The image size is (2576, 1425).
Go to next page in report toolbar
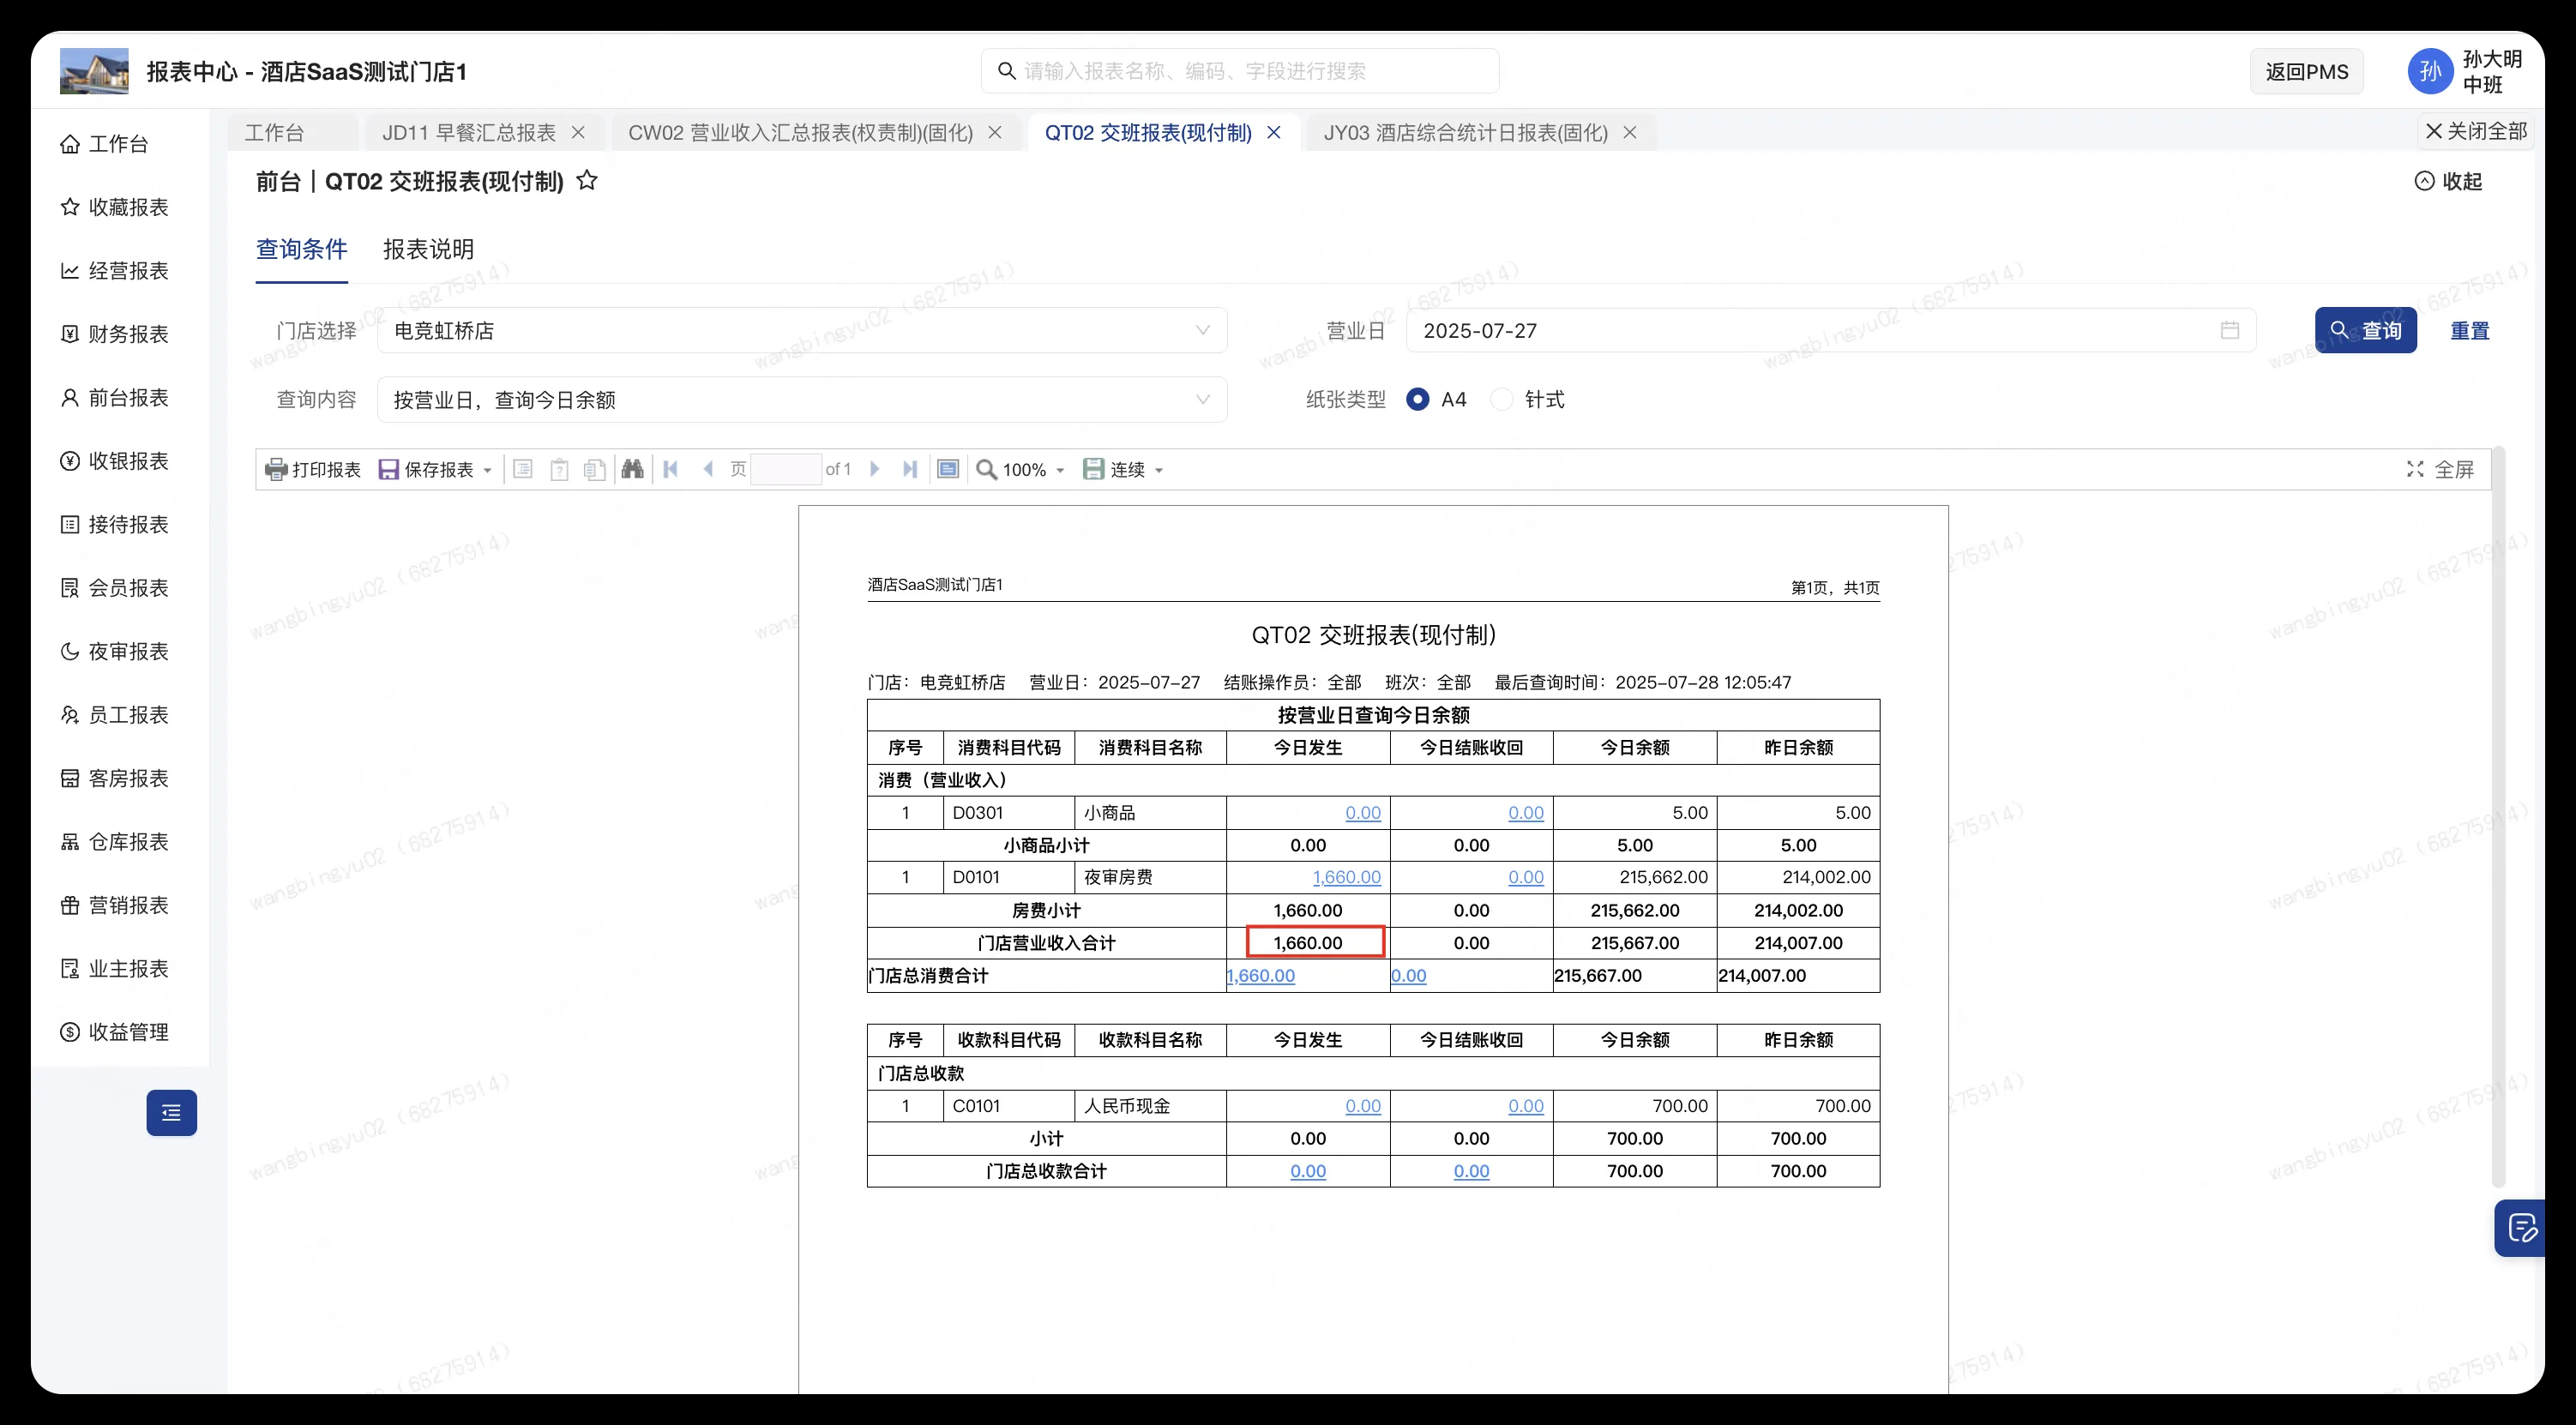point(875,469)
